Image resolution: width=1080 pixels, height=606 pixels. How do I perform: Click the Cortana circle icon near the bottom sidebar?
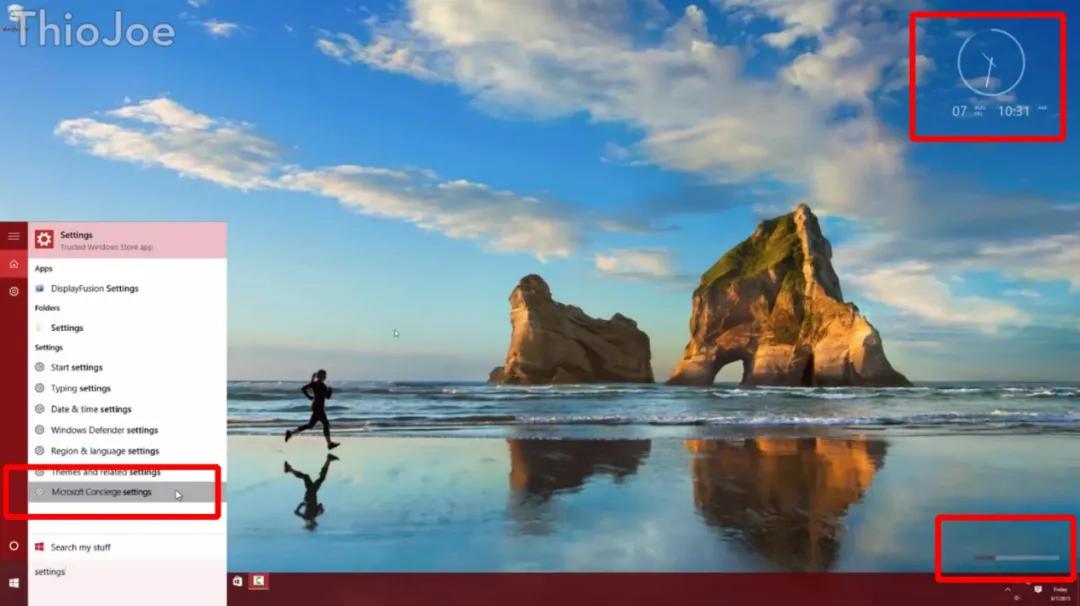click(12, 545)
